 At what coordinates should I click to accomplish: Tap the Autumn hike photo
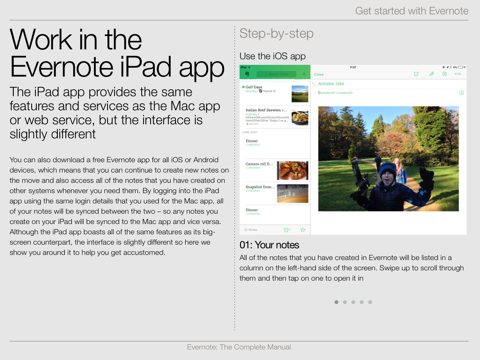click(388, 159)
